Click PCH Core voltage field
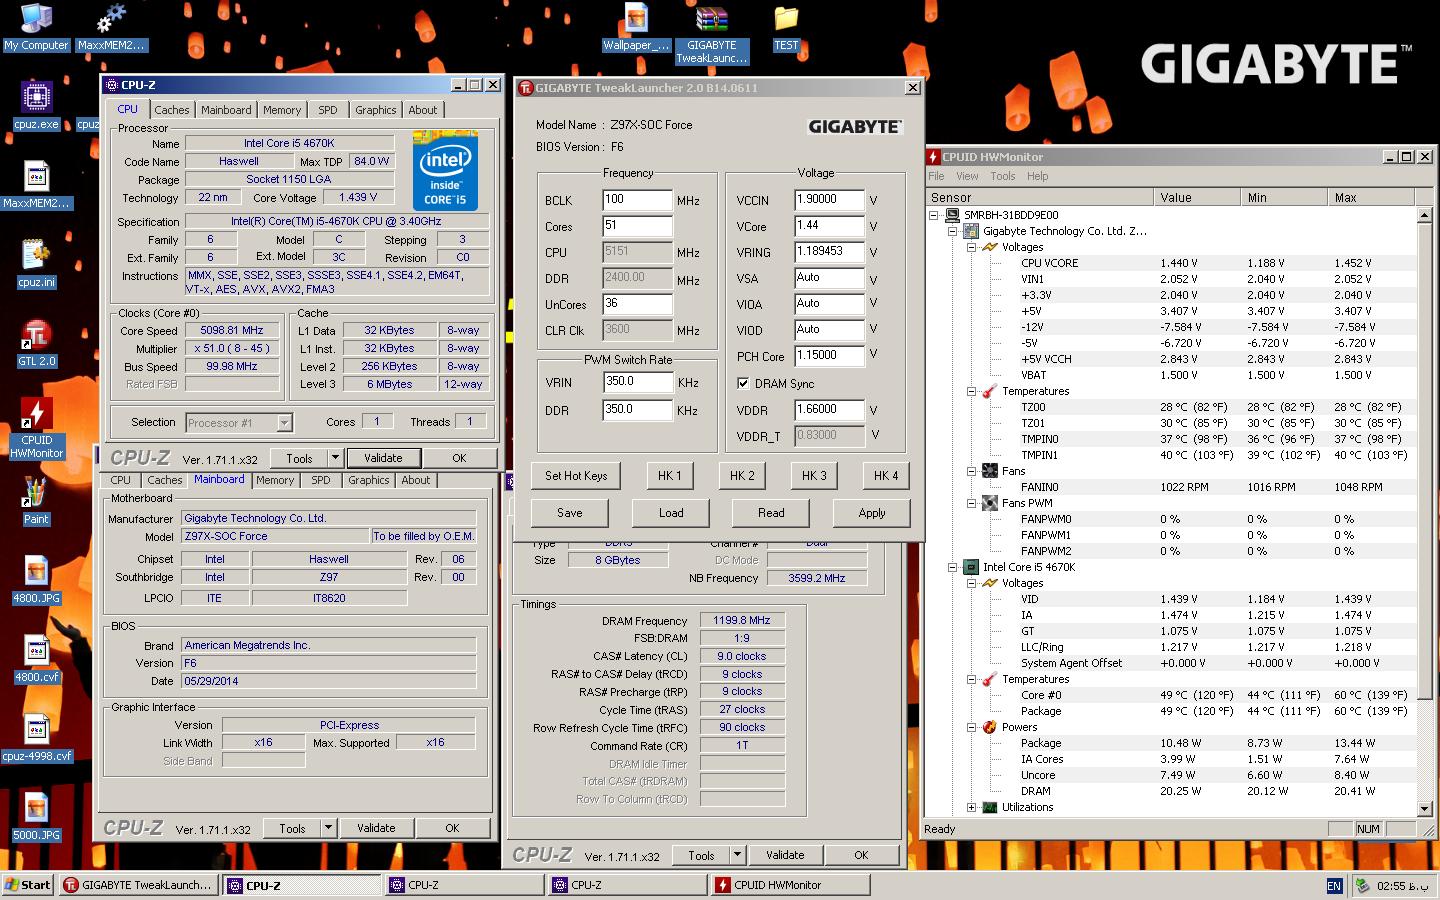The height and width of the screenshot is (900, 1440). [x=829, y=356]
